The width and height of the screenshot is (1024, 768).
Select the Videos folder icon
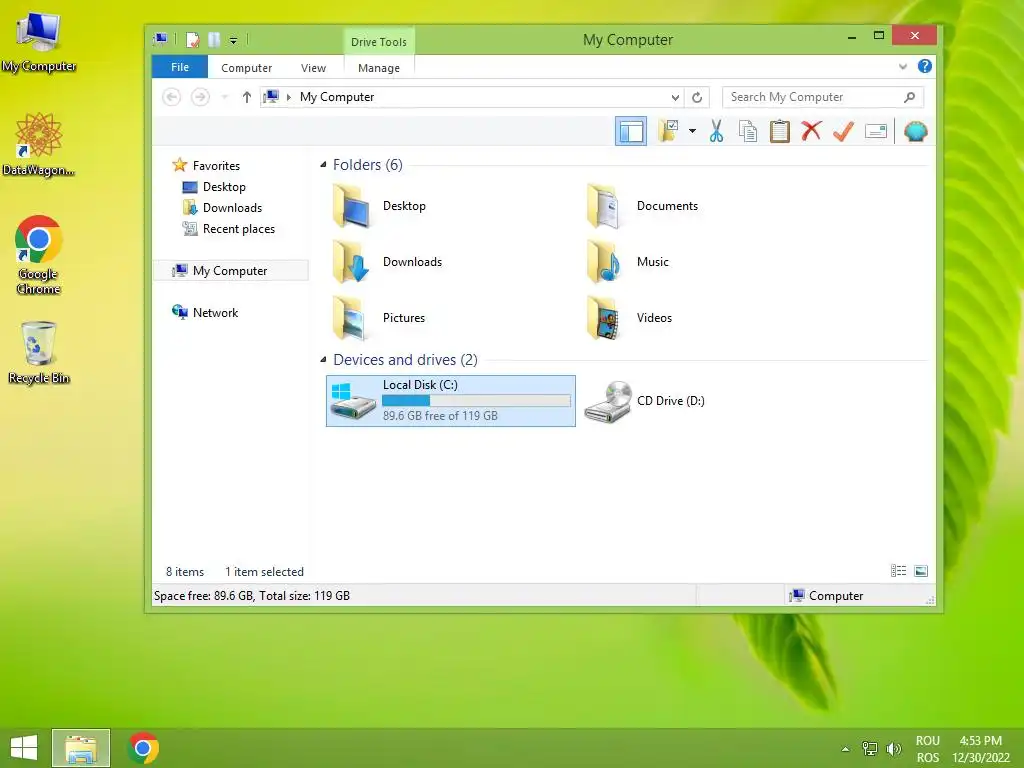pyautogui.click(x=605, y=317)
